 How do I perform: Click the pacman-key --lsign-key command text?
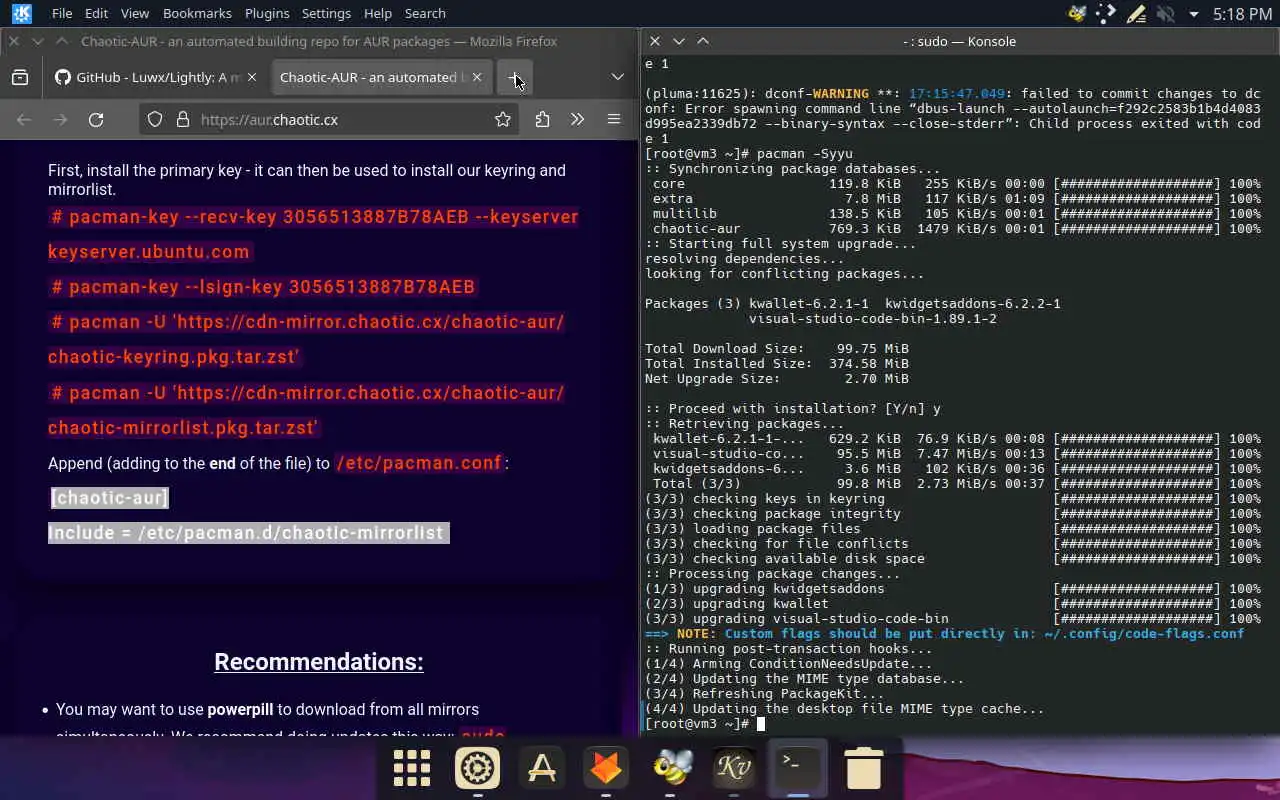click(263, 287)
